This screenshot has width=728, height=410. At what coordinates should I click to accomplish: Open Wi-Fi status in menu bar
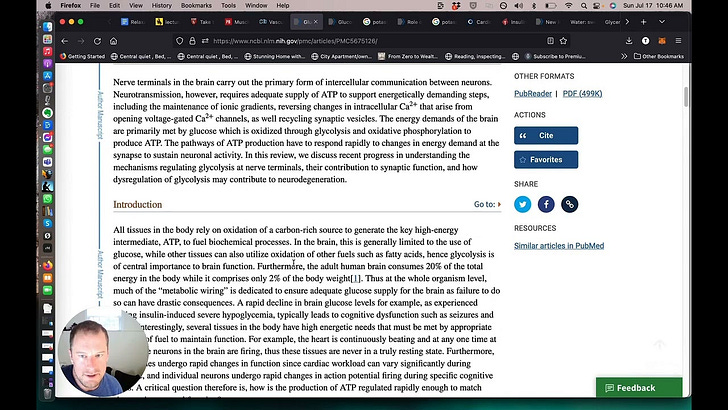569,6
